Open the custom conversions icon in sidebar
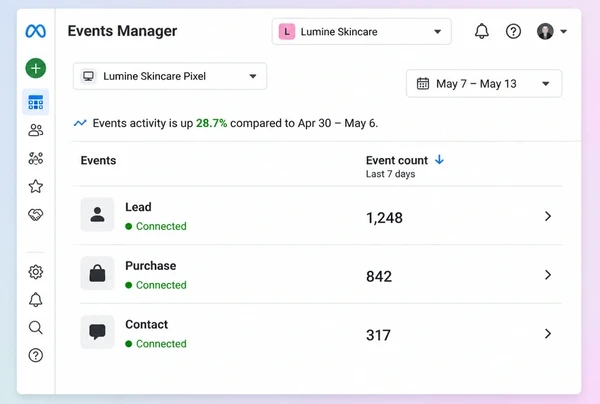 pyautogui.click(x=36, y=158)
